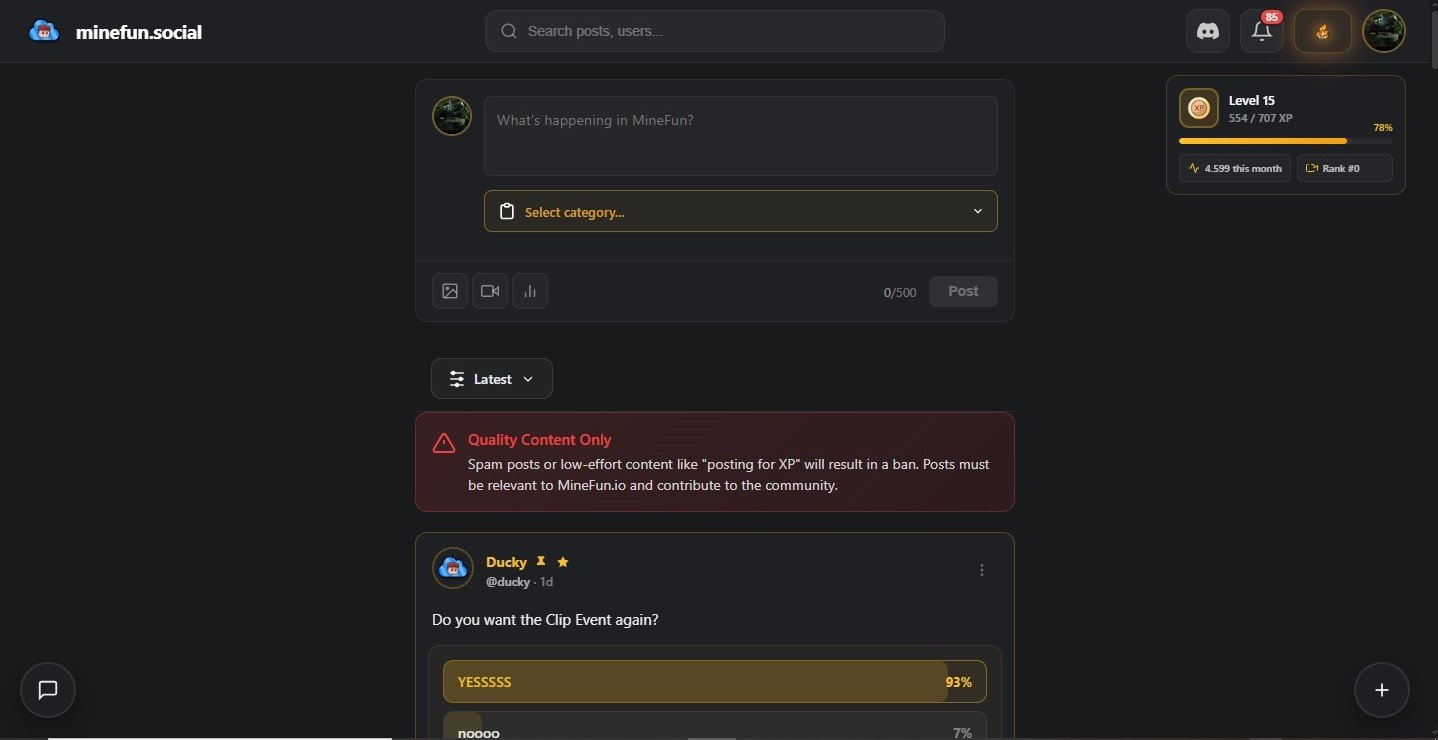Attach a video to the post
1438x740 pixels.
point(490,291)
